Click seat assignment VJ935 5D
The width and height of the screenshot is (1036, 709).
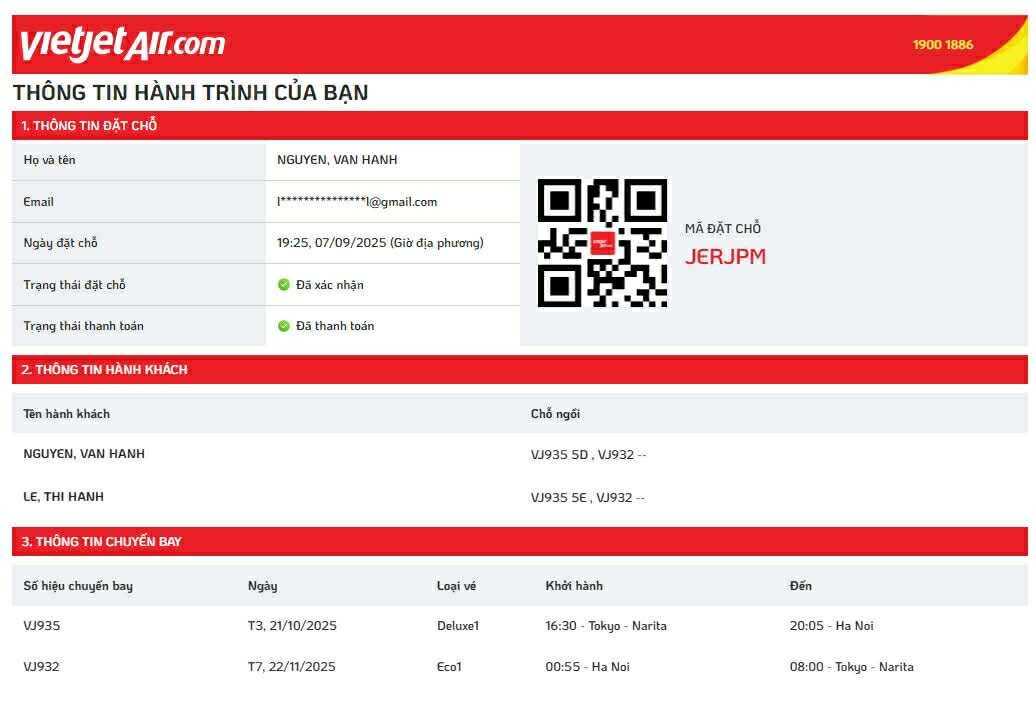coord(559,455)
